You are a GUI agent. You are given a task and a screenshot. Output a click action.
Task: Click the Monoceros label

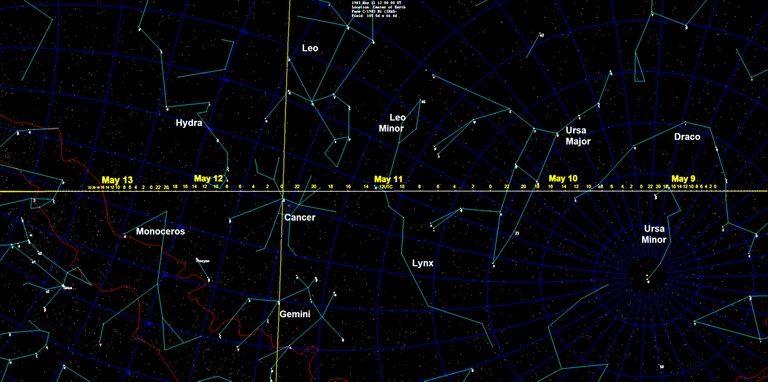pyautogui.click(x=161, y=232)
